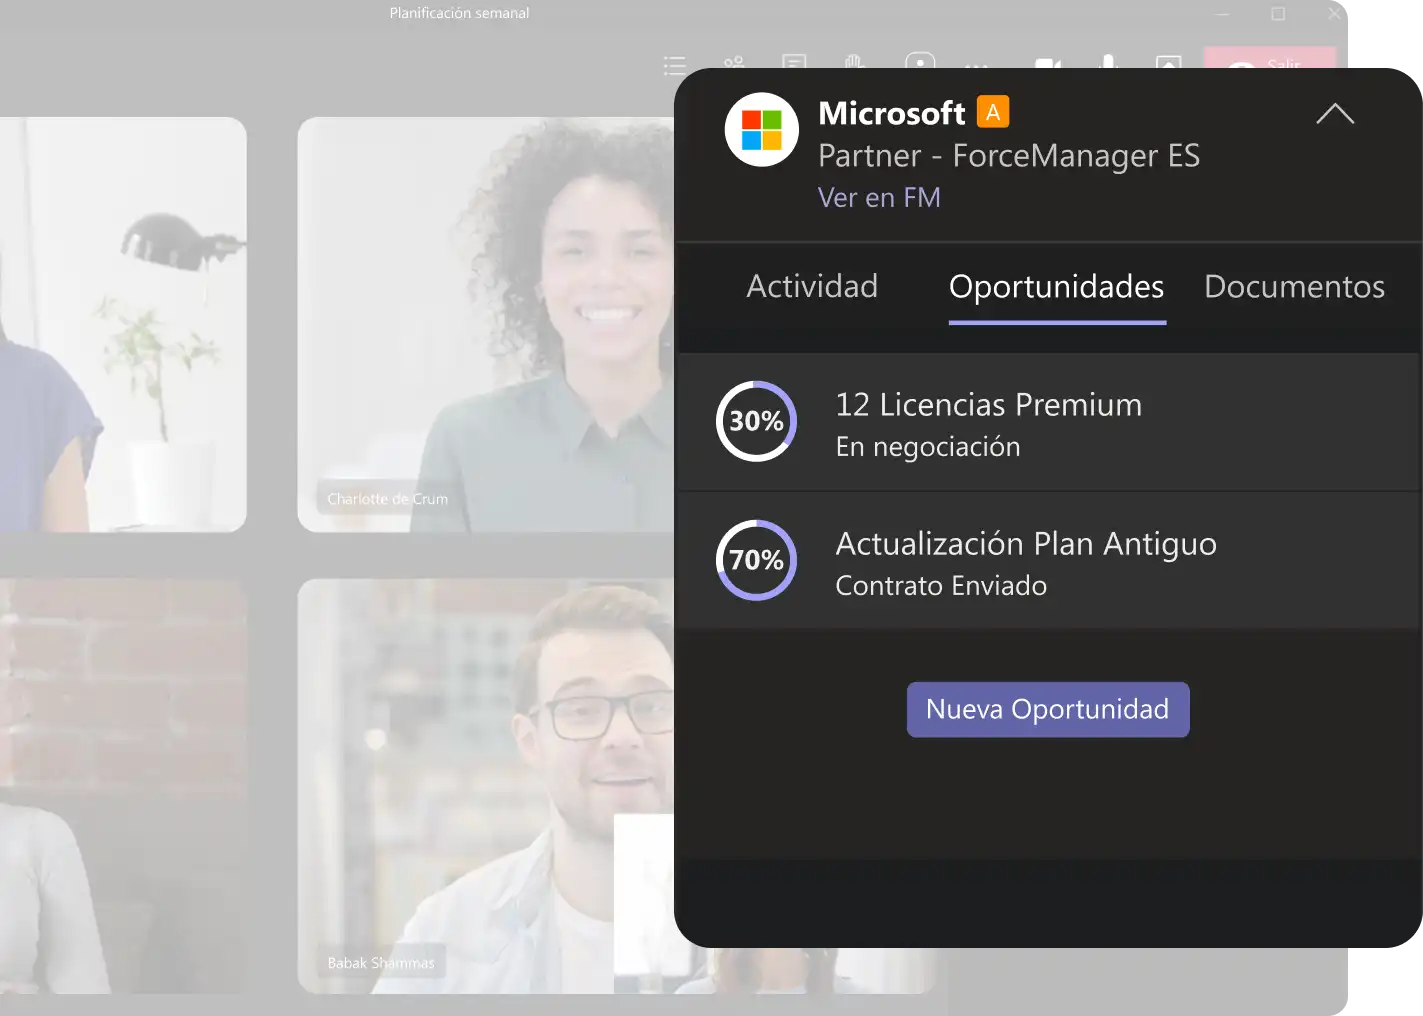Click the Salir button to leave meeting
The image size is (1423, 1016).
[1270, 58]
